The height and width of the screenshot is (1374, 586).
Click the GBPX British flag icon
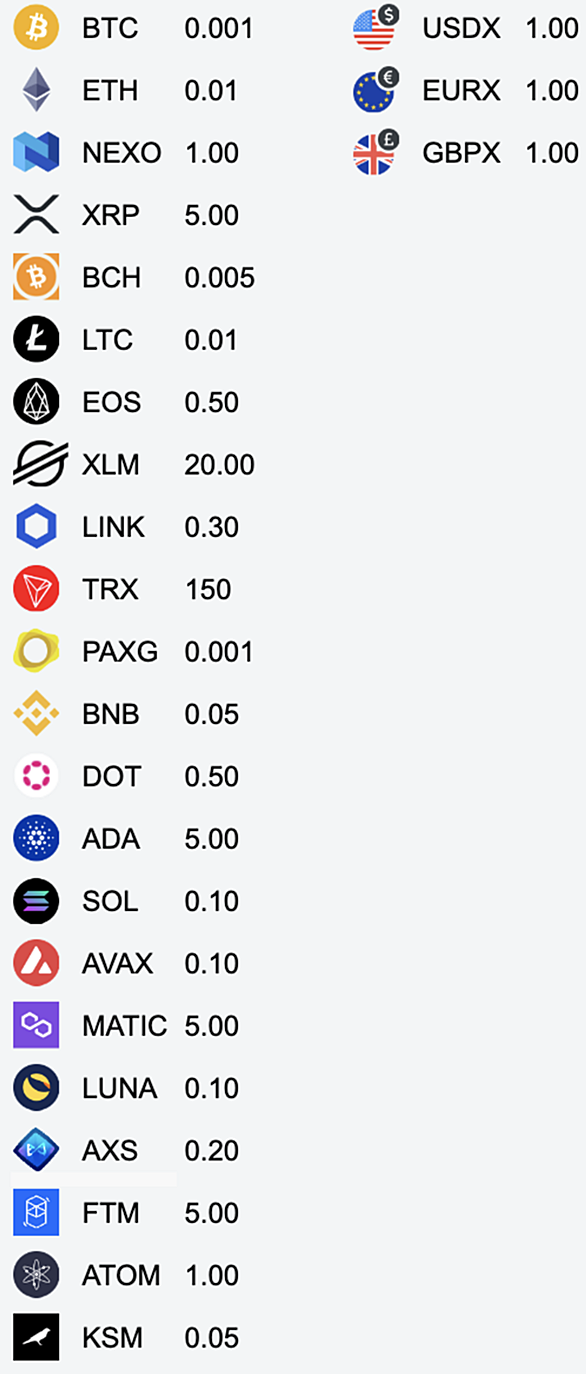(x=376, y=153)
